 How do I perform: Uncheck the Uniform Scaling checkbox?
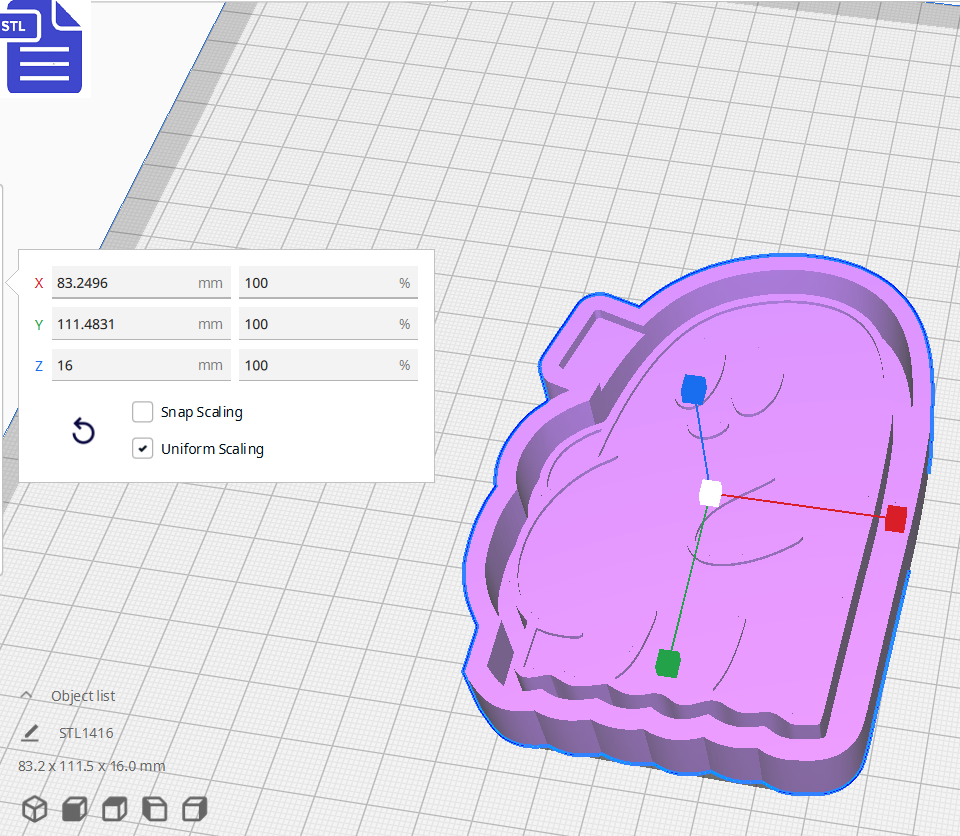tap(143, 449)
